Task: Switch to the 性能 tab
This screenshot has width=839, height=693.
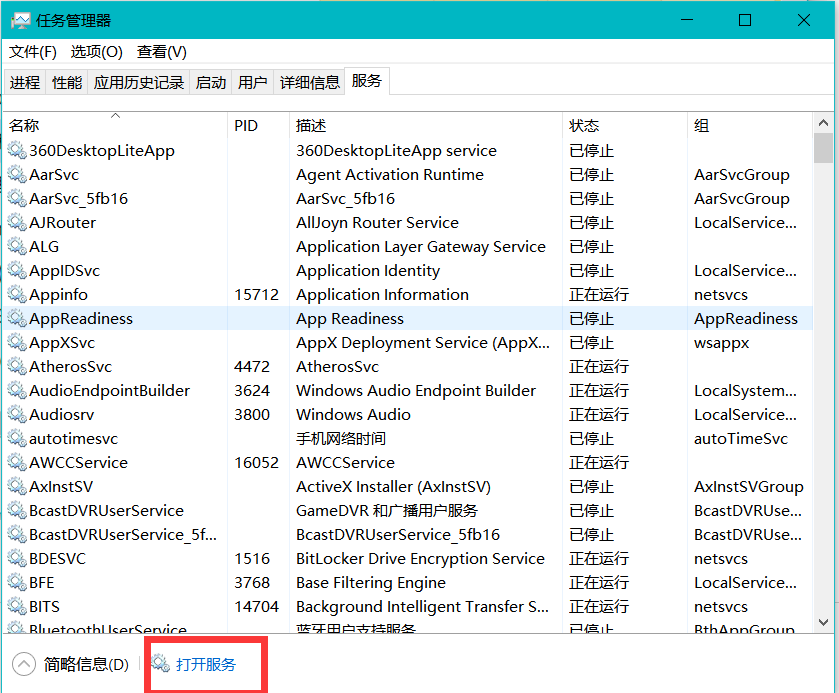Action: [x=67, y=82]
